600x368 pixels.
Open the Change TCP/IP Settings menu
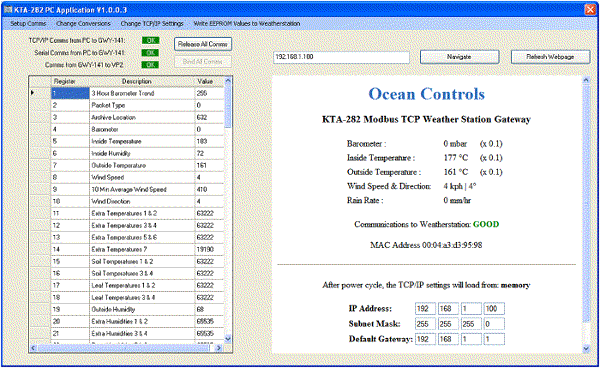tap(152, 23)
